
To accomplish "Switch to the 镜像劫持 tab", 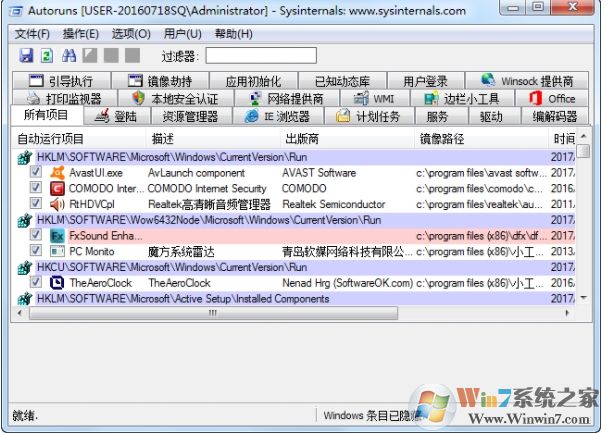I will pyautogui.click(x=160, y=81).
